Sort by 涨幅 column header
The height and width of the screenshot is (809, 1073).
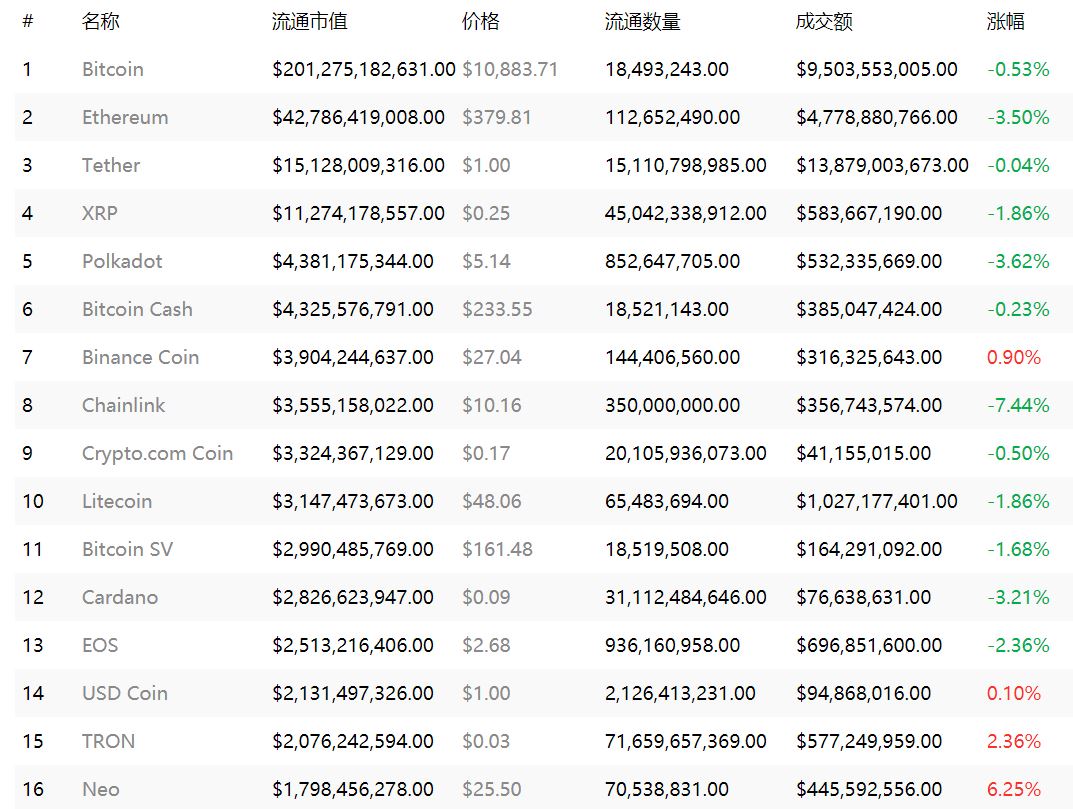(1005, 21)
